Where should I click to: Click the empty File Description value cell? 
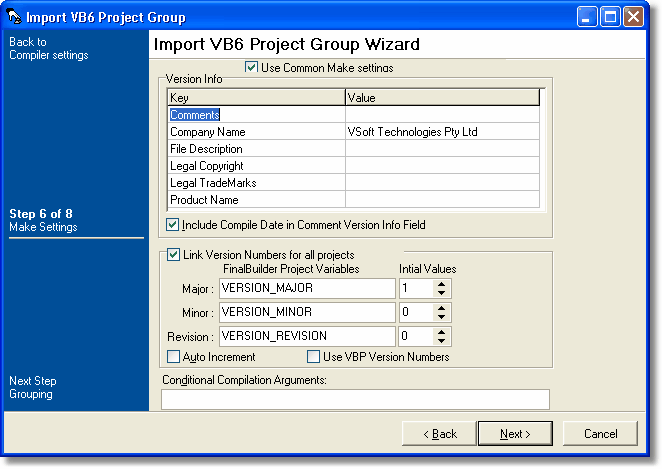pos(442,149)
